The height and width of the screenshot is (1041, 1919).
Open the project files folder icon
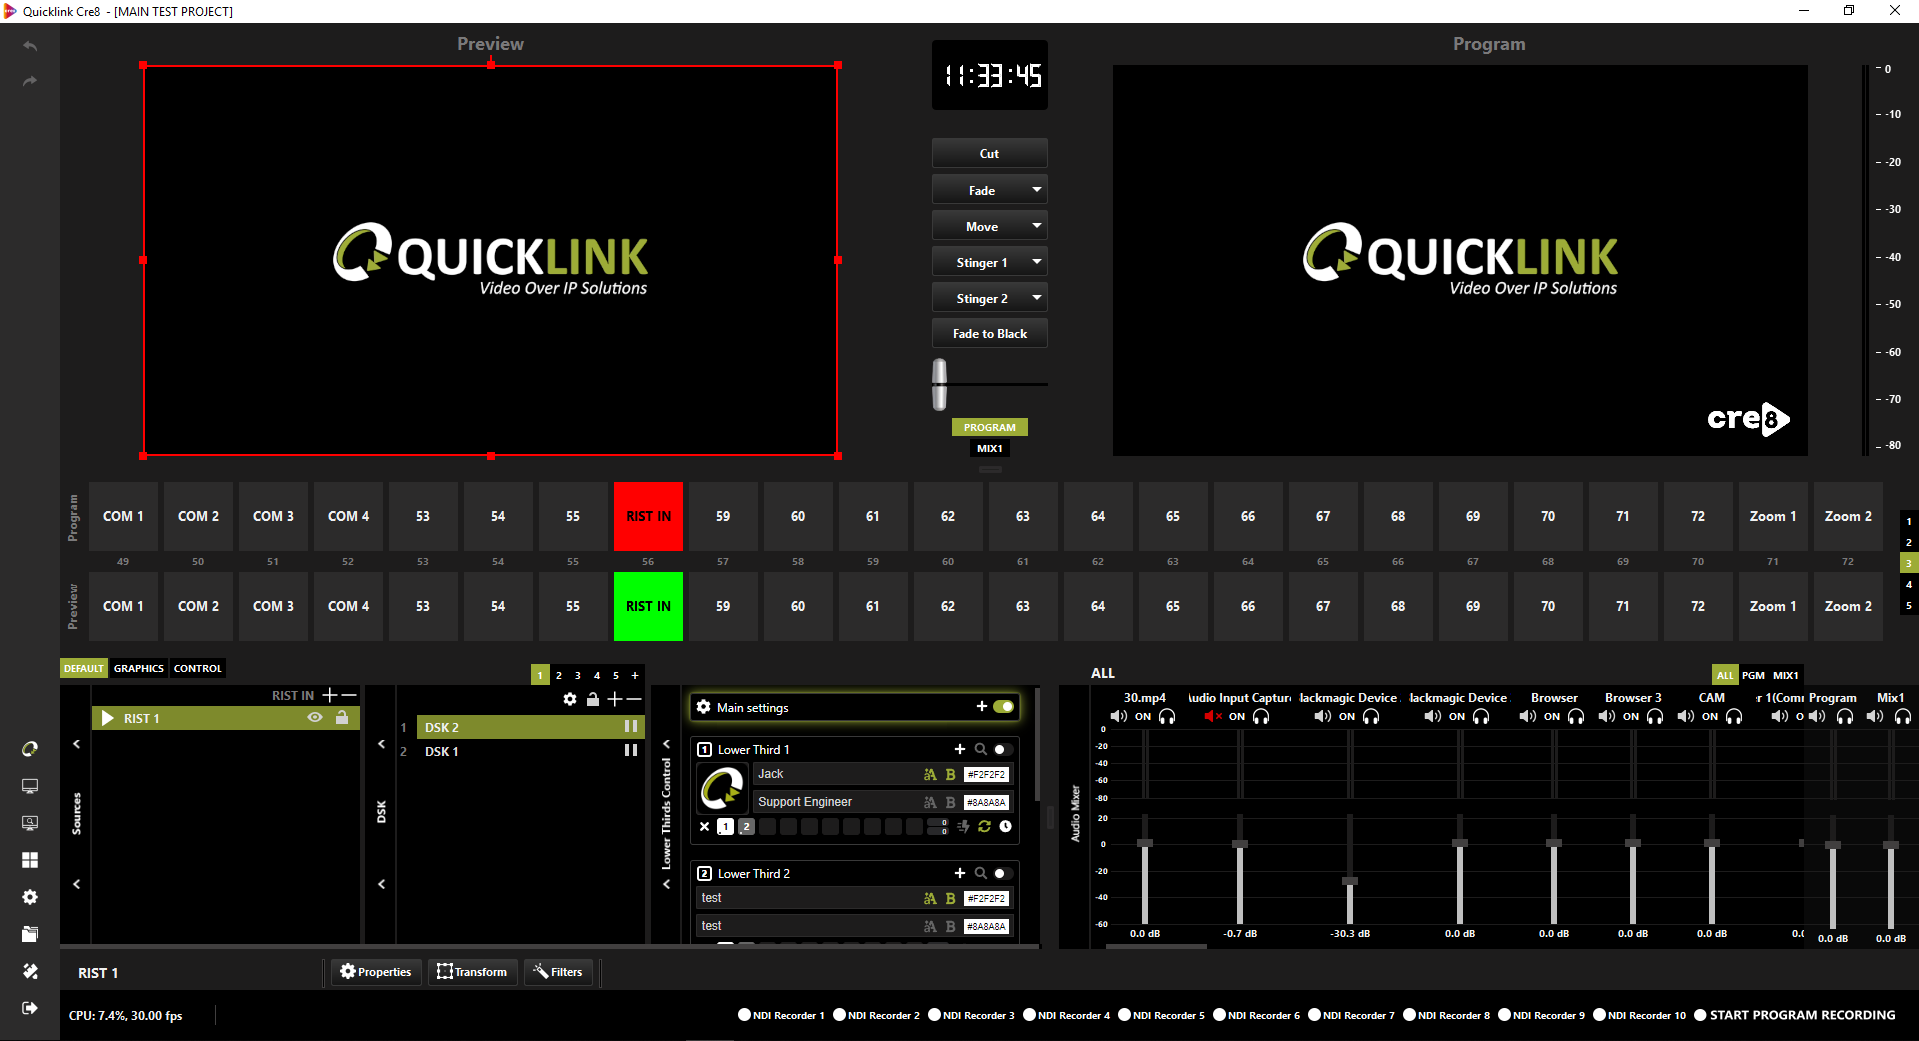30,934
